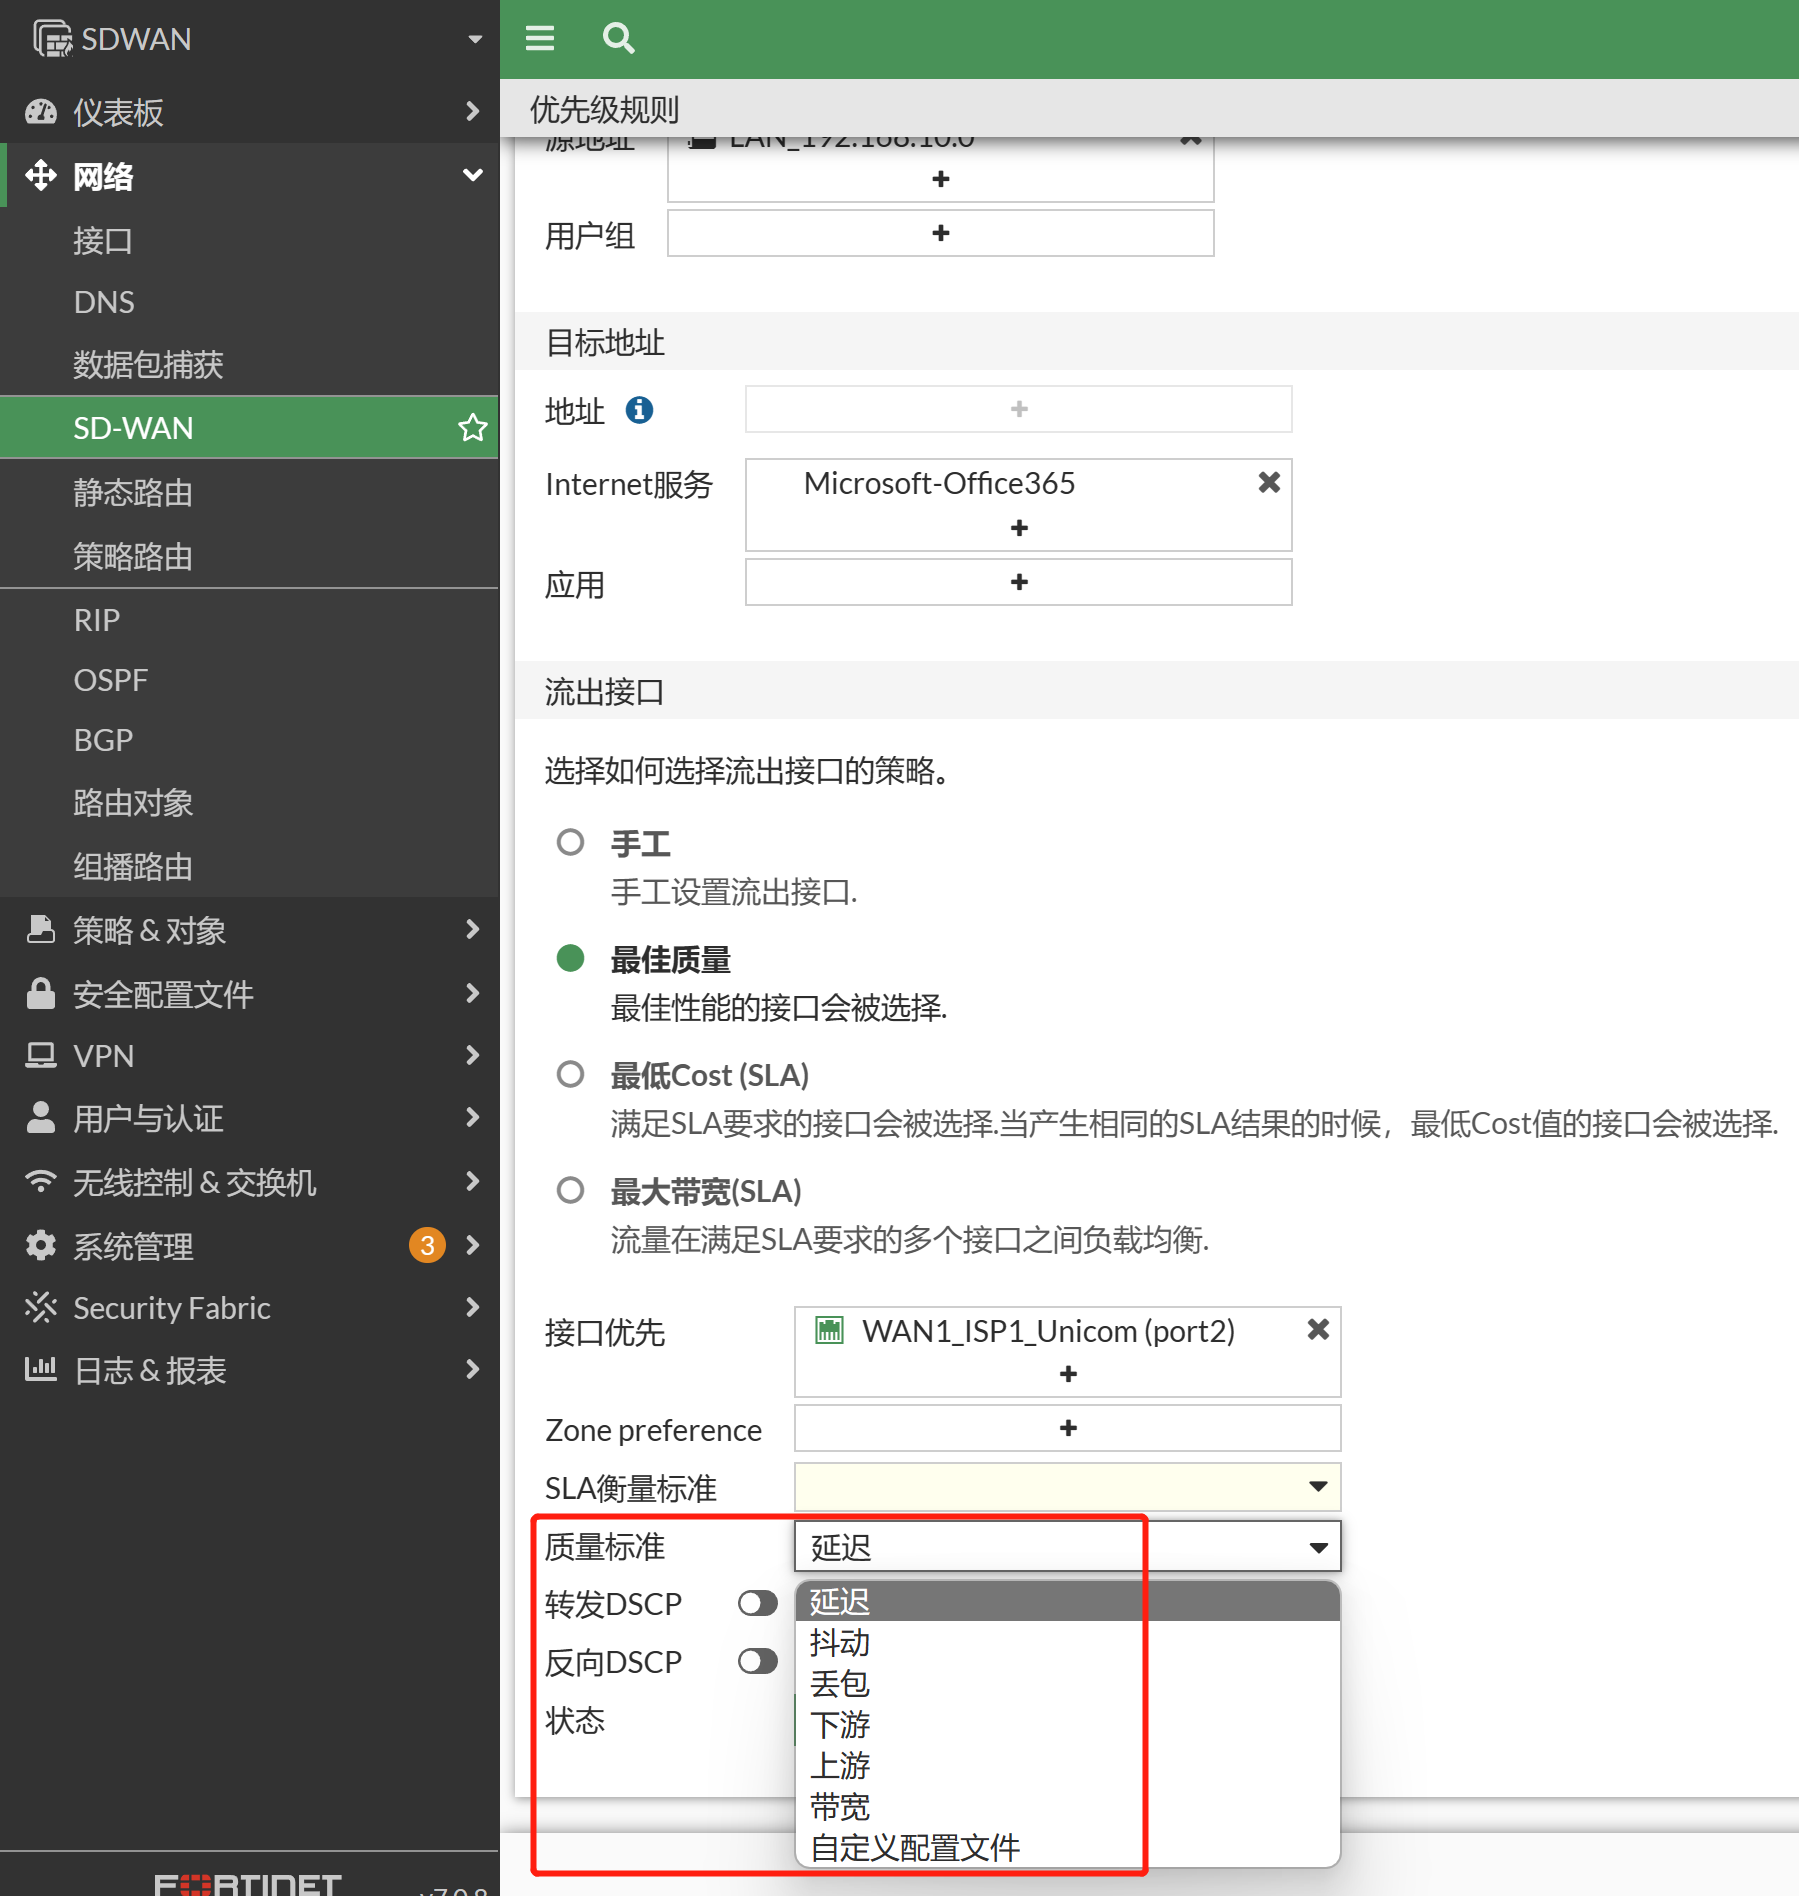The image size is (1799, 1896).
Task: Click the Policy & Objects document icon
Action: [x=41, y=929]
